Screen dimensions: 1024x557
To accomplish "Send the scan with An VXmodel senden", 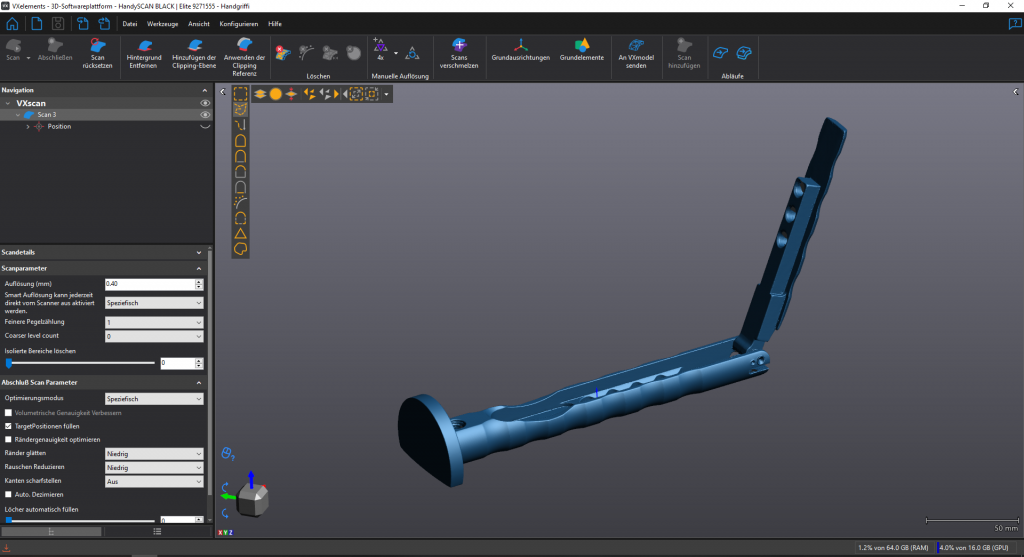I will tap(635, 45).
